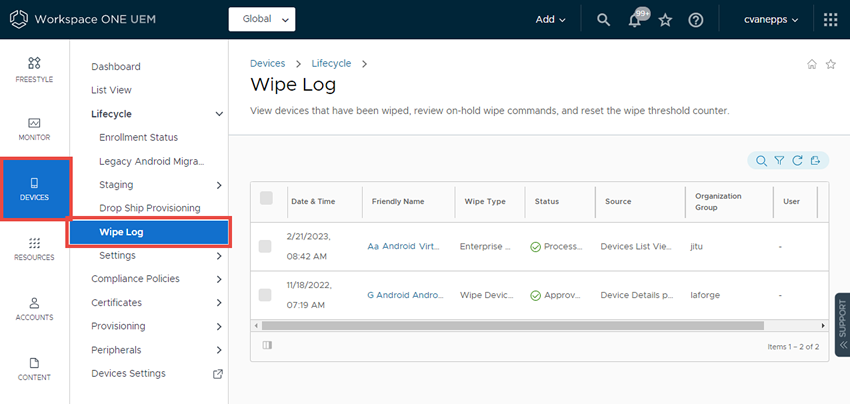850x404 pixels.
Task: Select Wipe Log menu item
Action: (149, 232)
